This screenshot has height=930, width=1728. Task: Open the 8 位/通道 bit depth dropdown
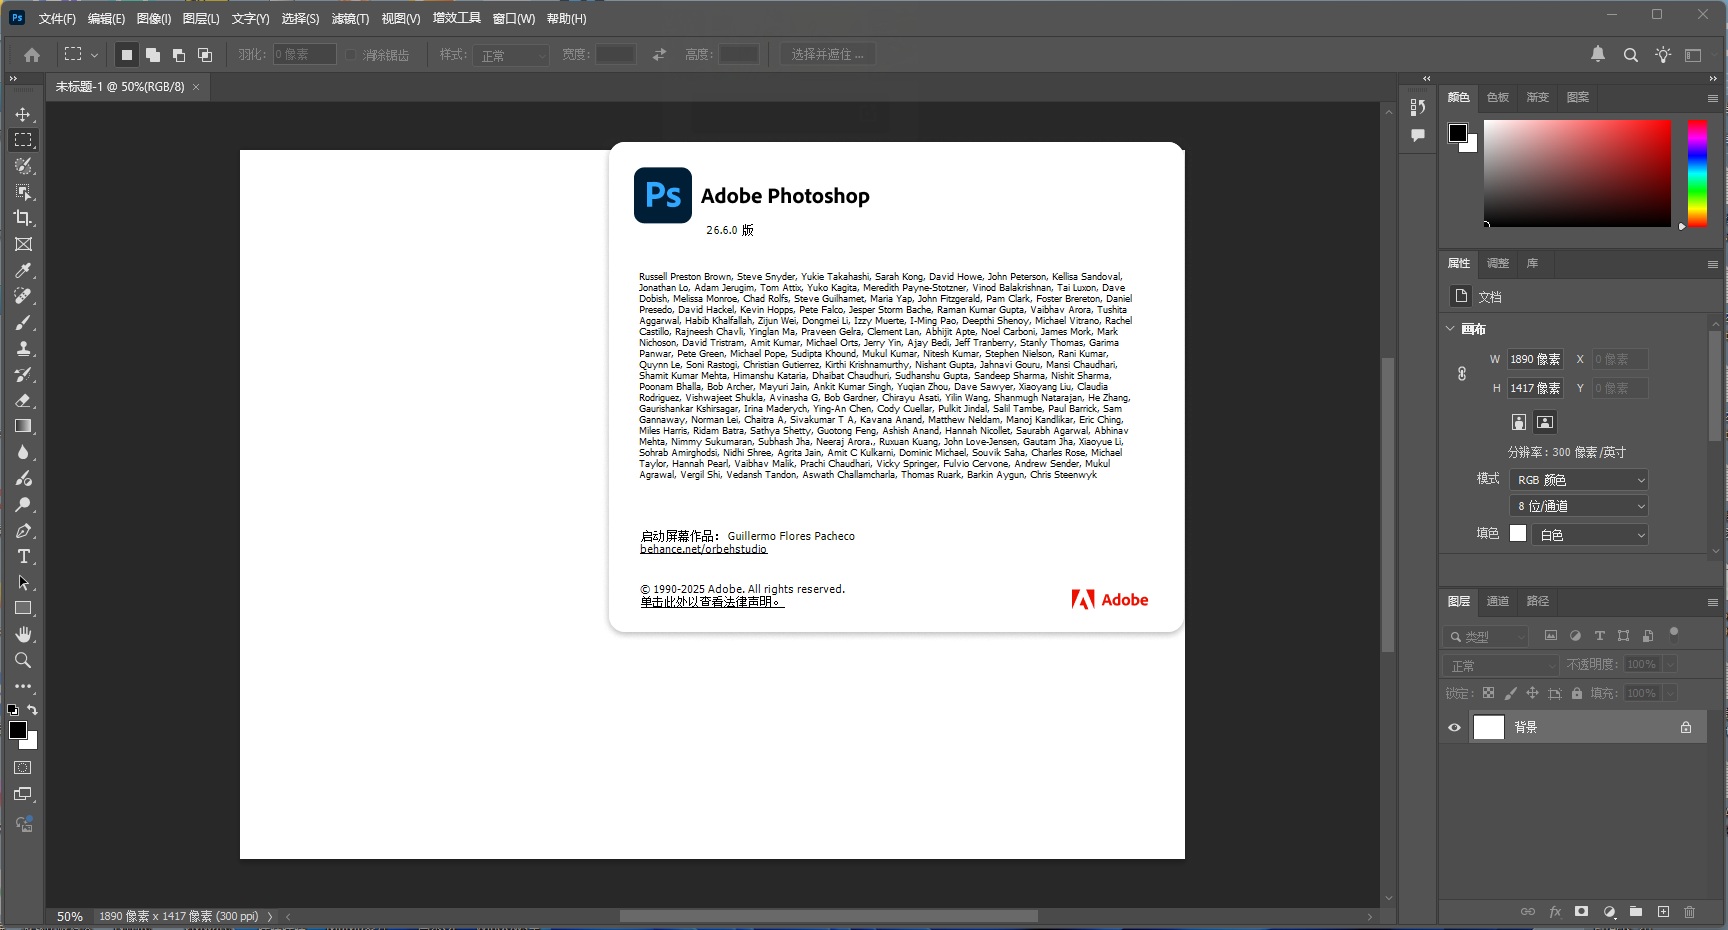coord(1578,506)
